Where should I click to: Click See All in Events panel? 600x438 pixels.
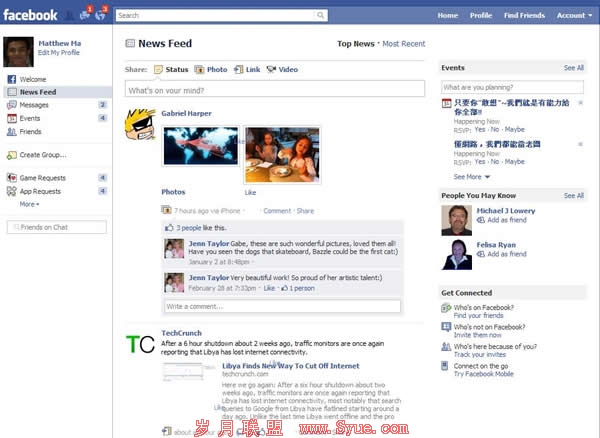574,68
